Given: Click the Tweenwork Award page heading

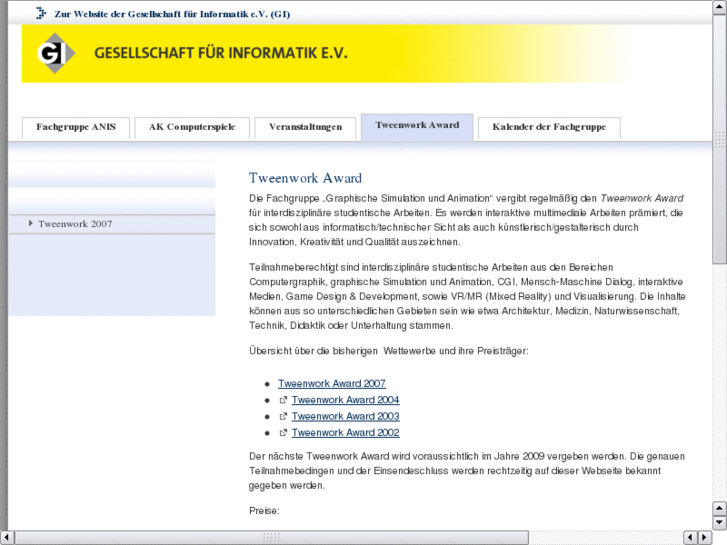Looking at the screenshot, I should pos(305,178).
